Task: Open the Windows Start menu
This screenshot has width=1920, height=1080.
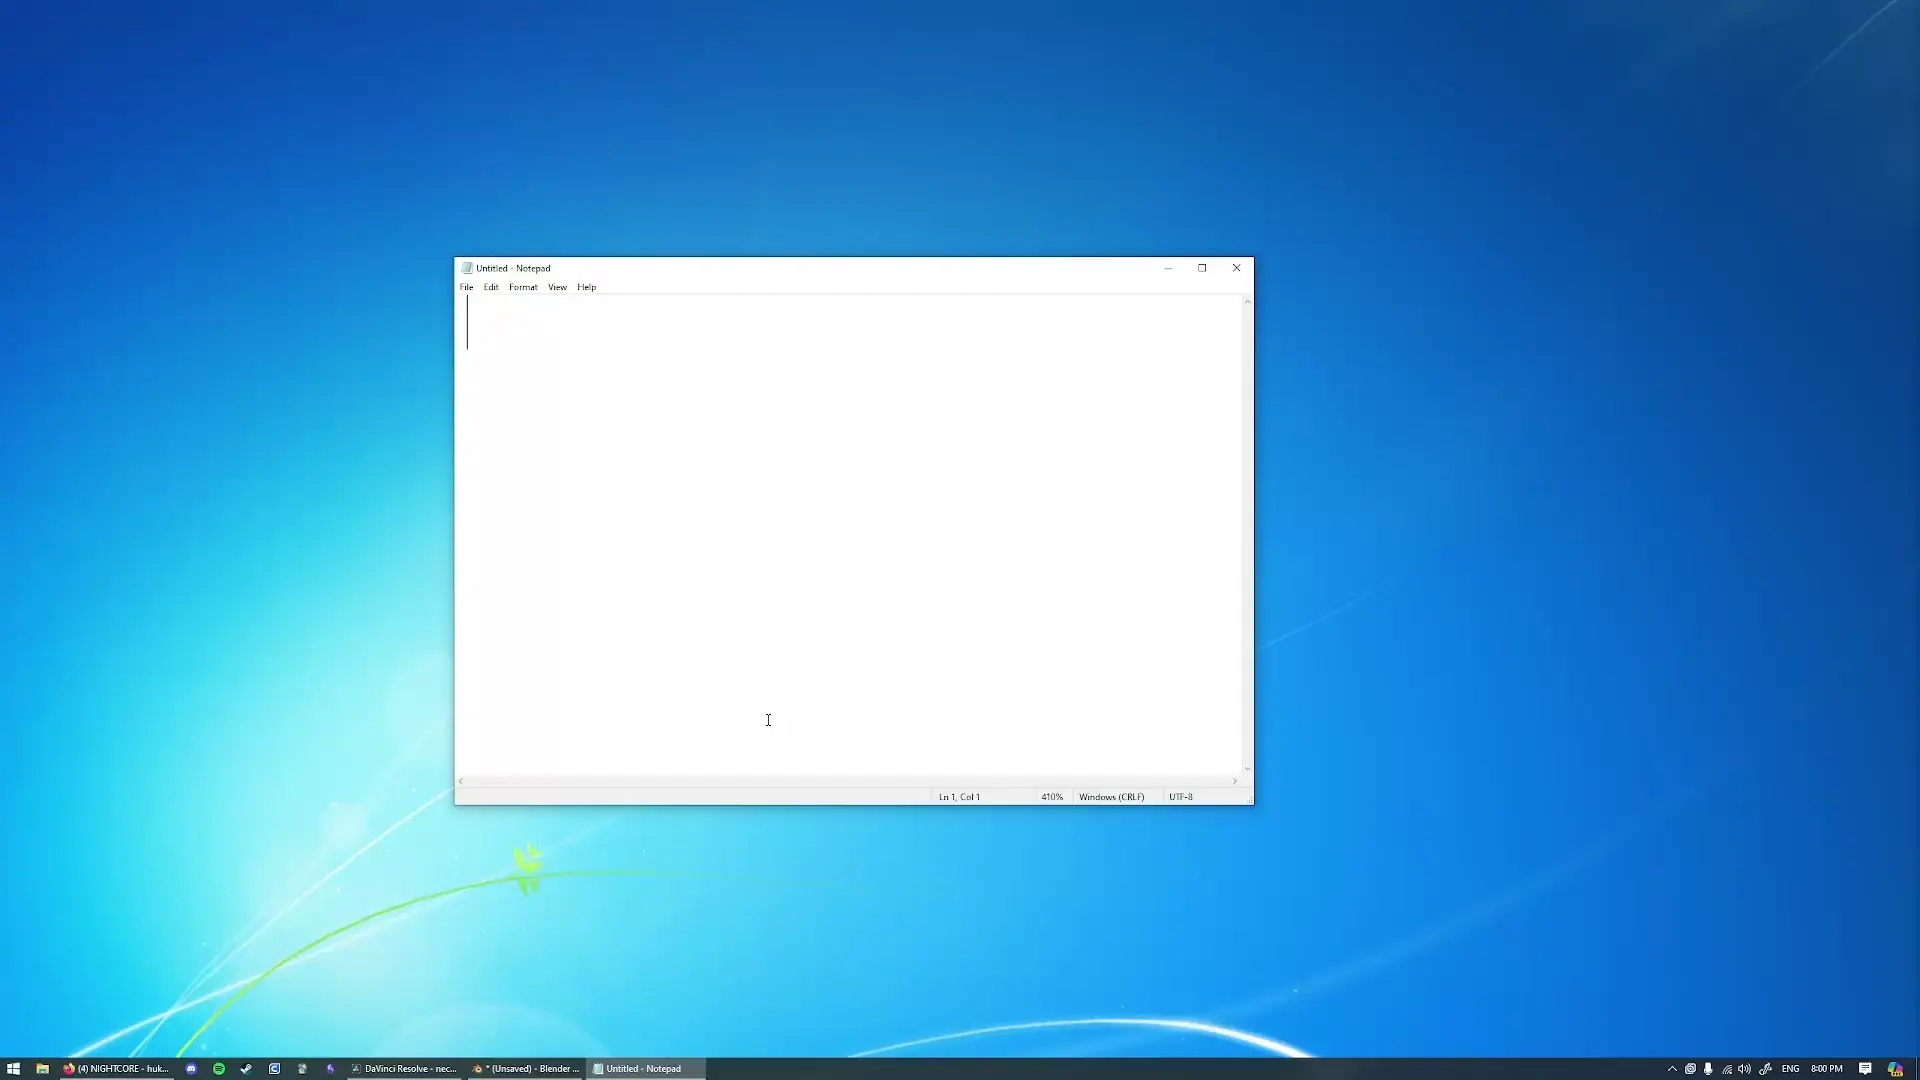Action: tap(13, 1069)
